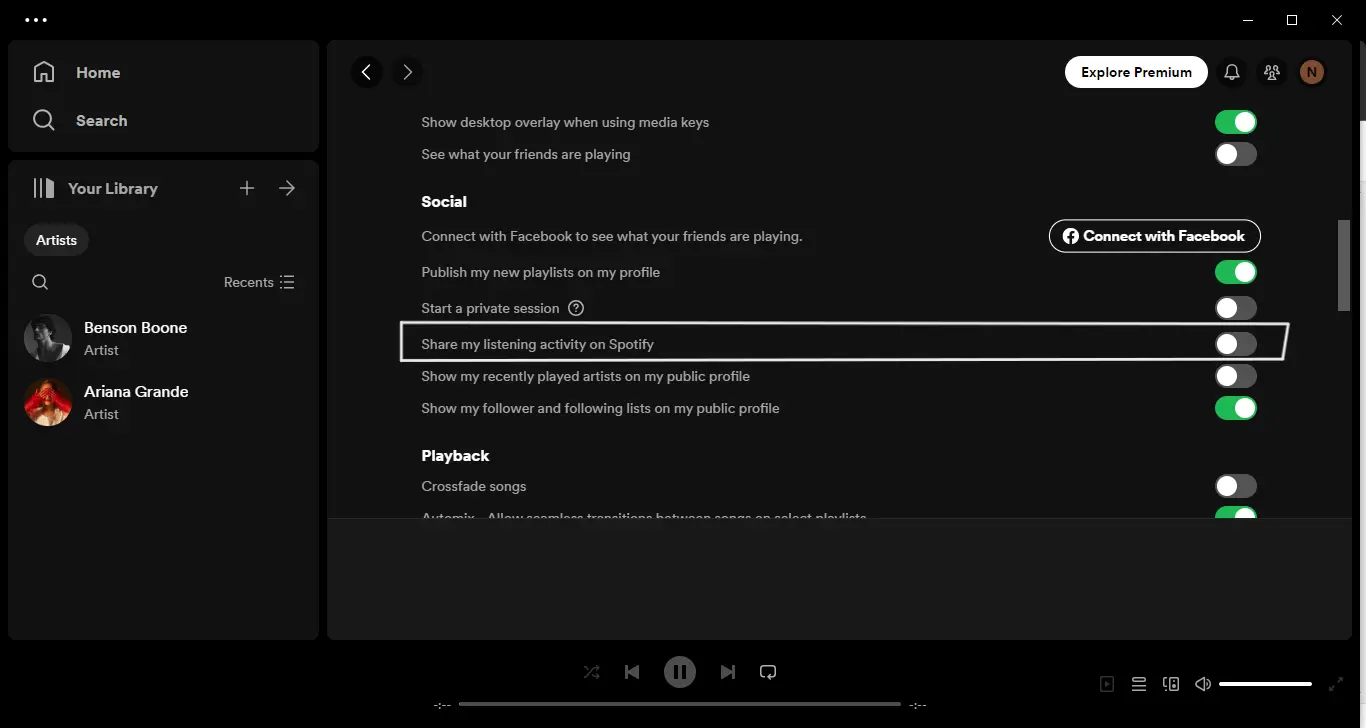Pause playback with the center button

pyautogui.click(x=680, y=672)
